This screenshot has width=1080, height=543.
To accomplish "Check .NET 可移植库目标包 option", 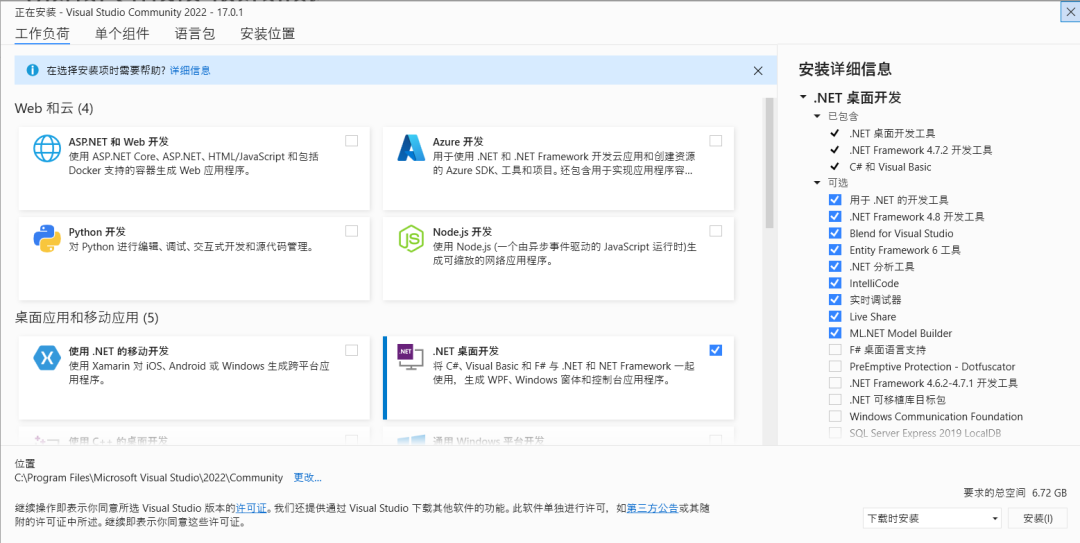I will (x=835, y=400).
